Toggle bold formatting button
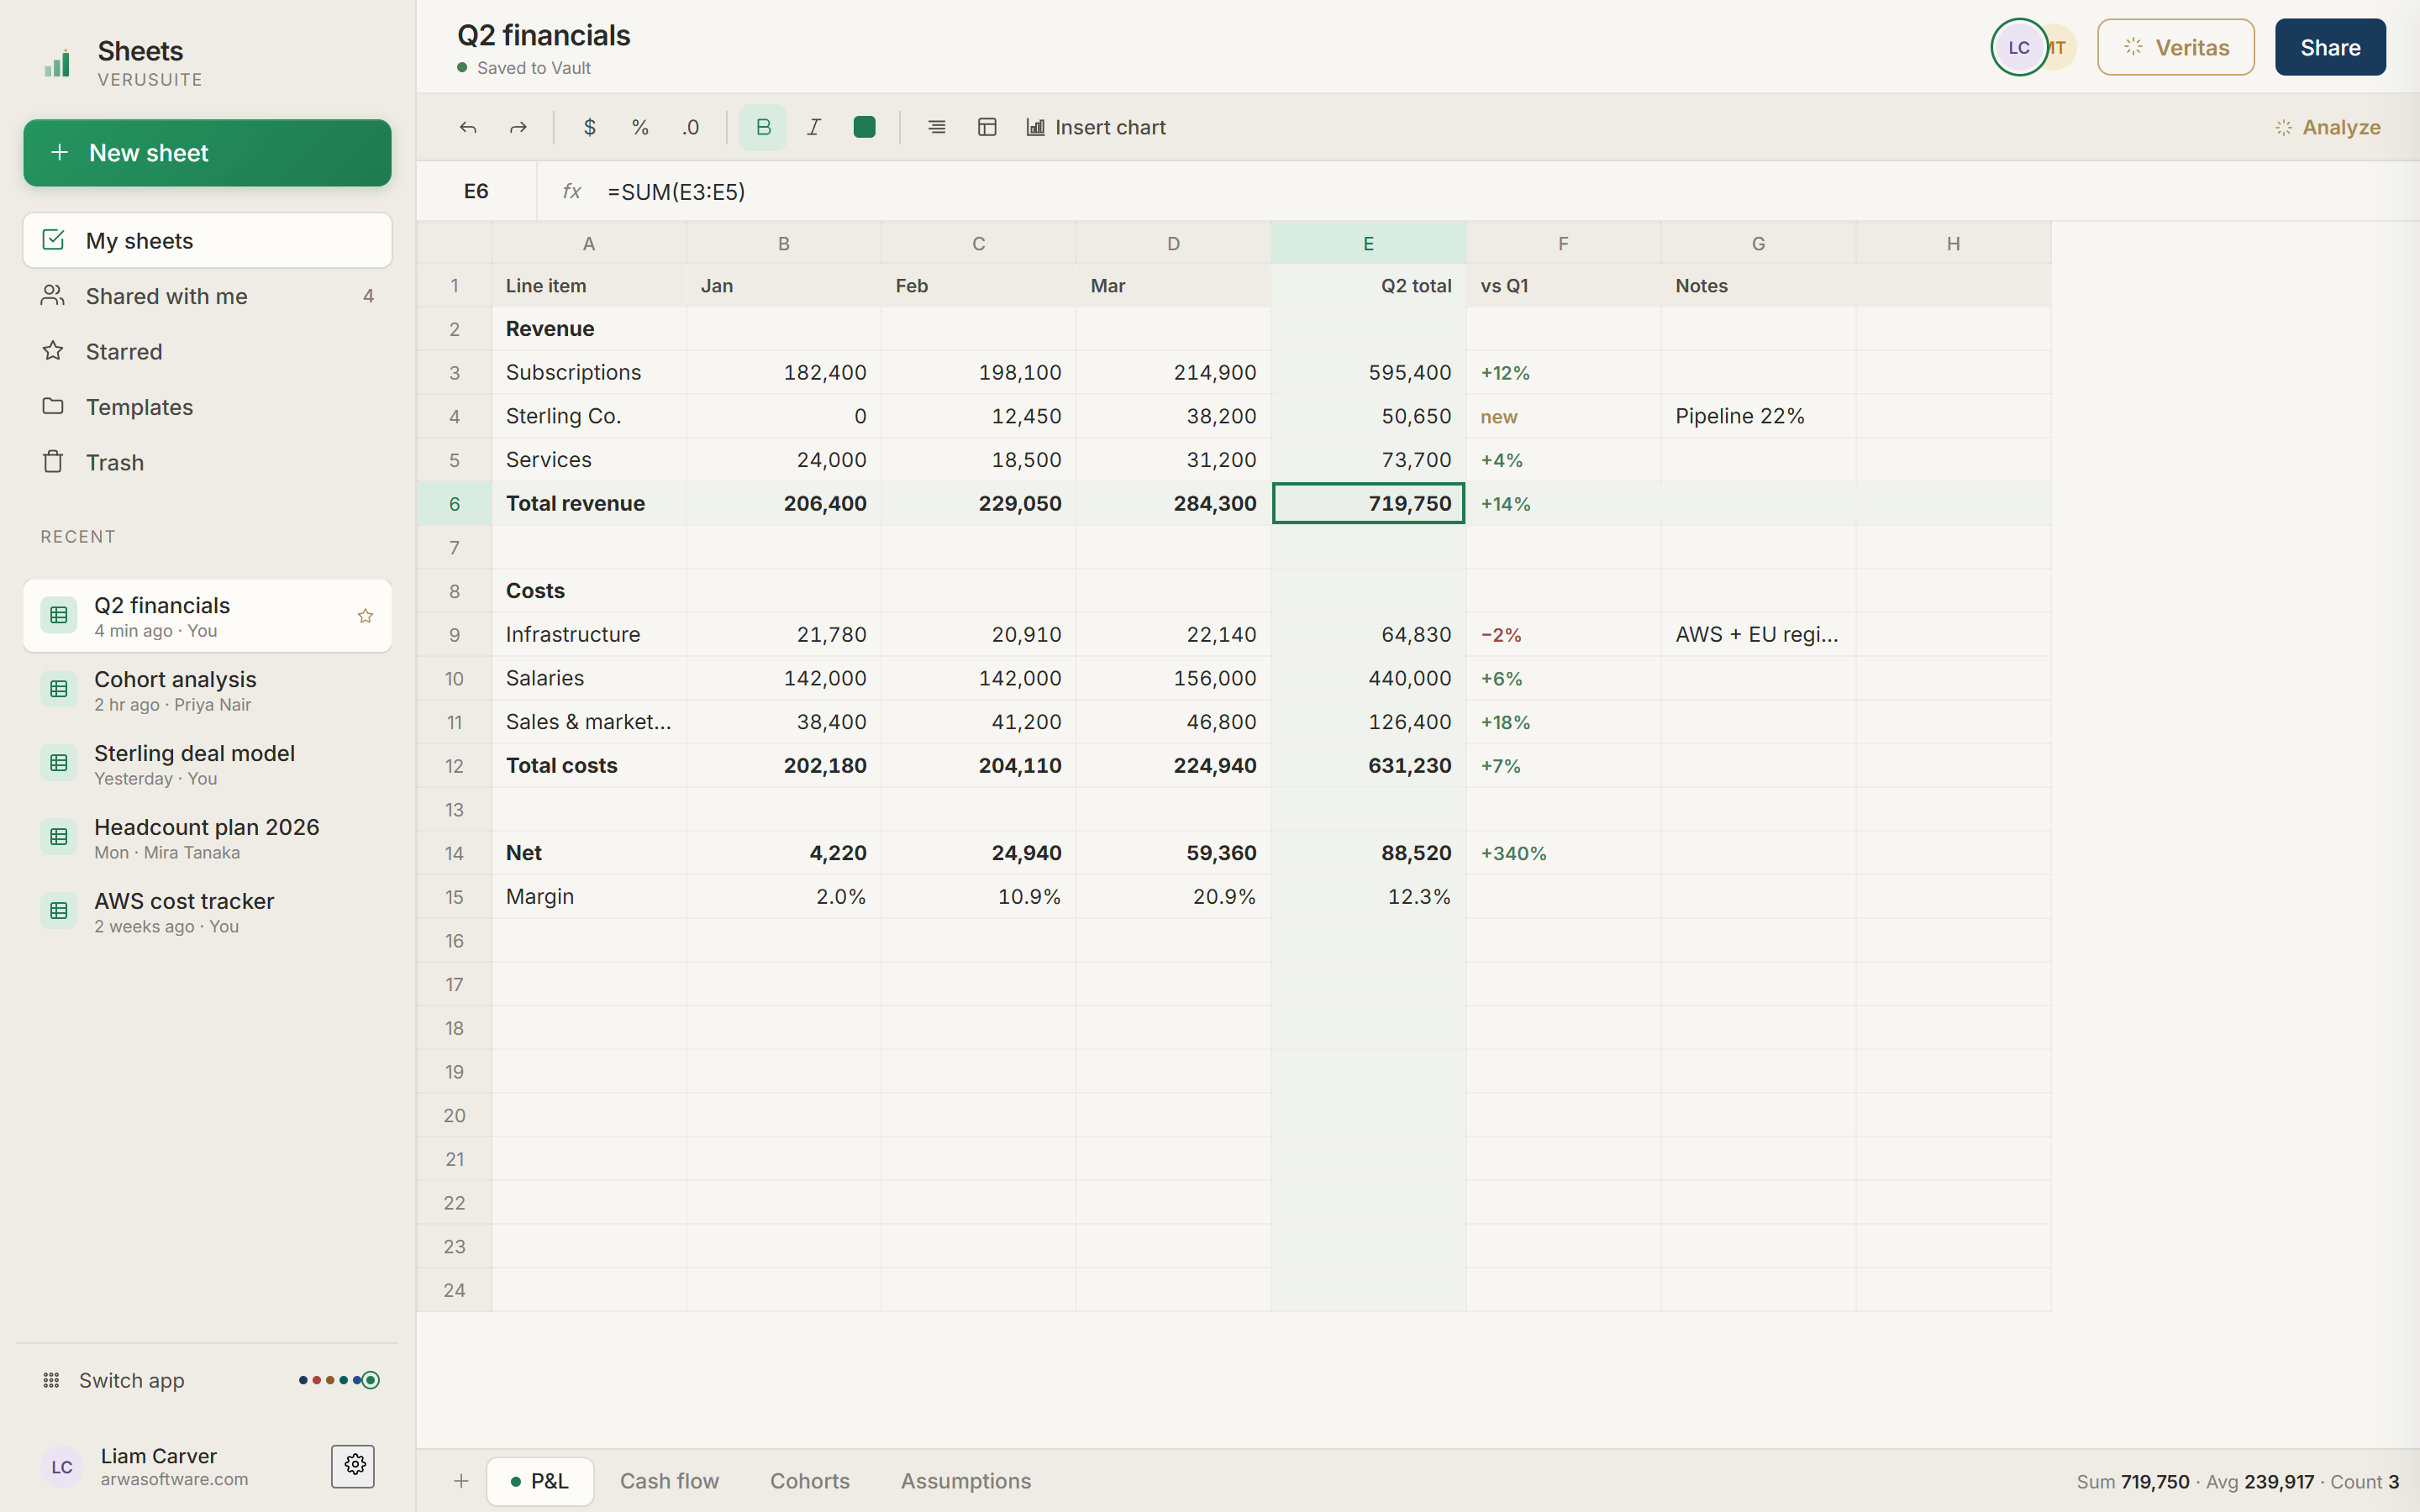The width and height of the screenshot is (2420, 1512). (x=763, y=127)
